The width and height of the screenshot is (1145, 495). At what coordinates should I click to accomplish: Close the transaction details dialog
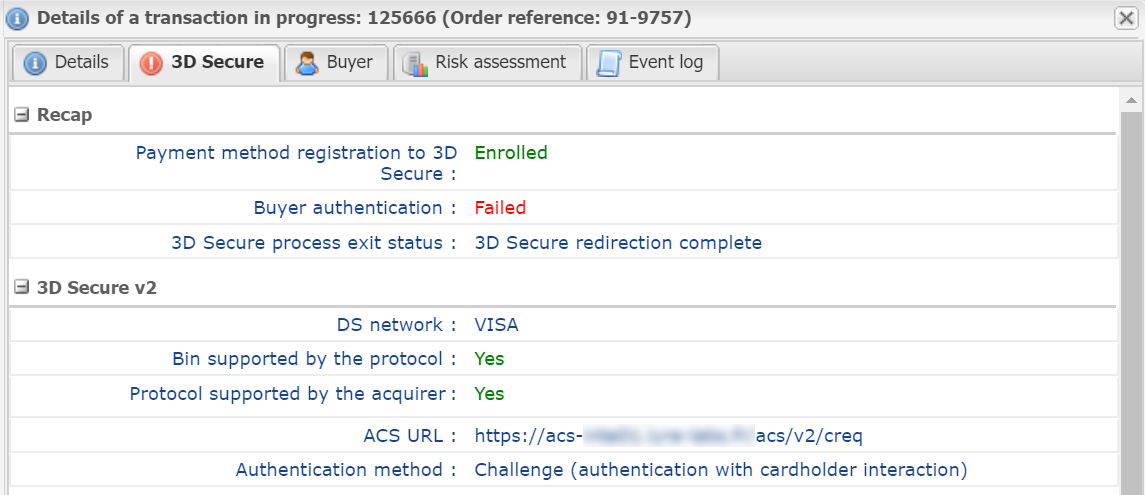coord(1124,18)
